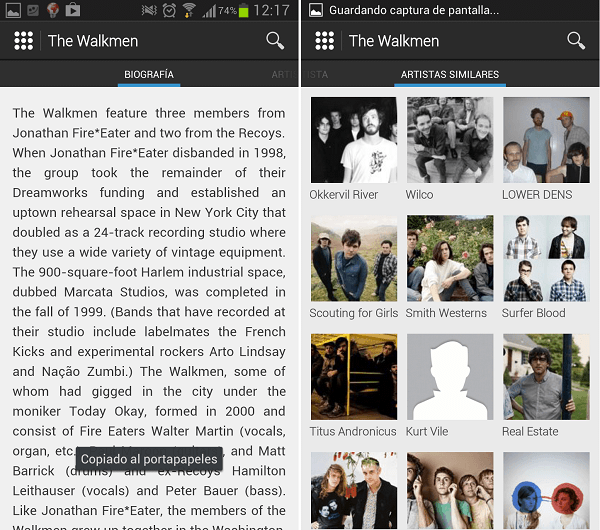Open Scouting for Girls artist photo

coord(354,258)
